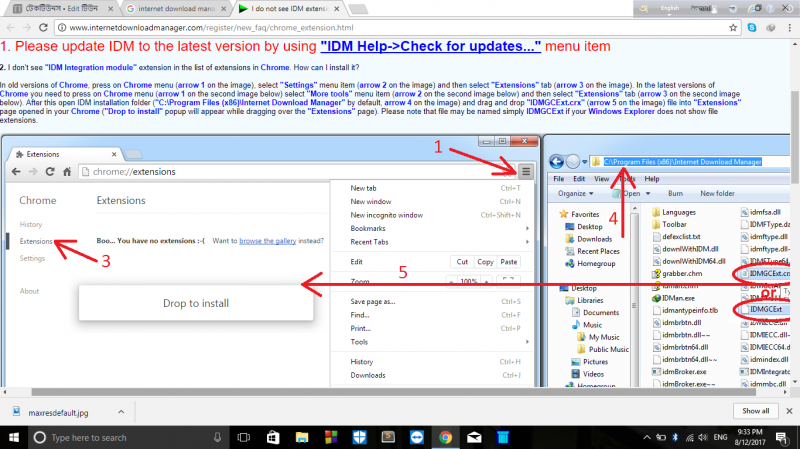View site information icon in address bar
The width and height of the screenshot is (800, 449).
coord(62,28)
